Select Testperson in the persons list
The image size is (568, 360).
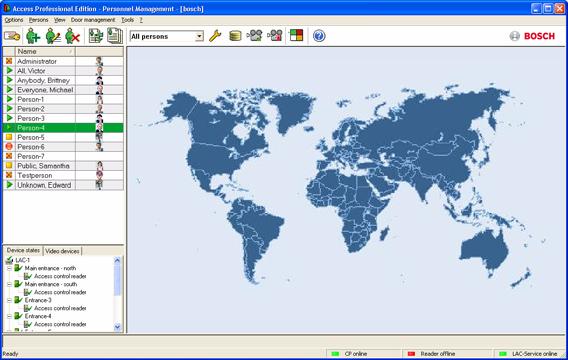(x=63, y=175)
